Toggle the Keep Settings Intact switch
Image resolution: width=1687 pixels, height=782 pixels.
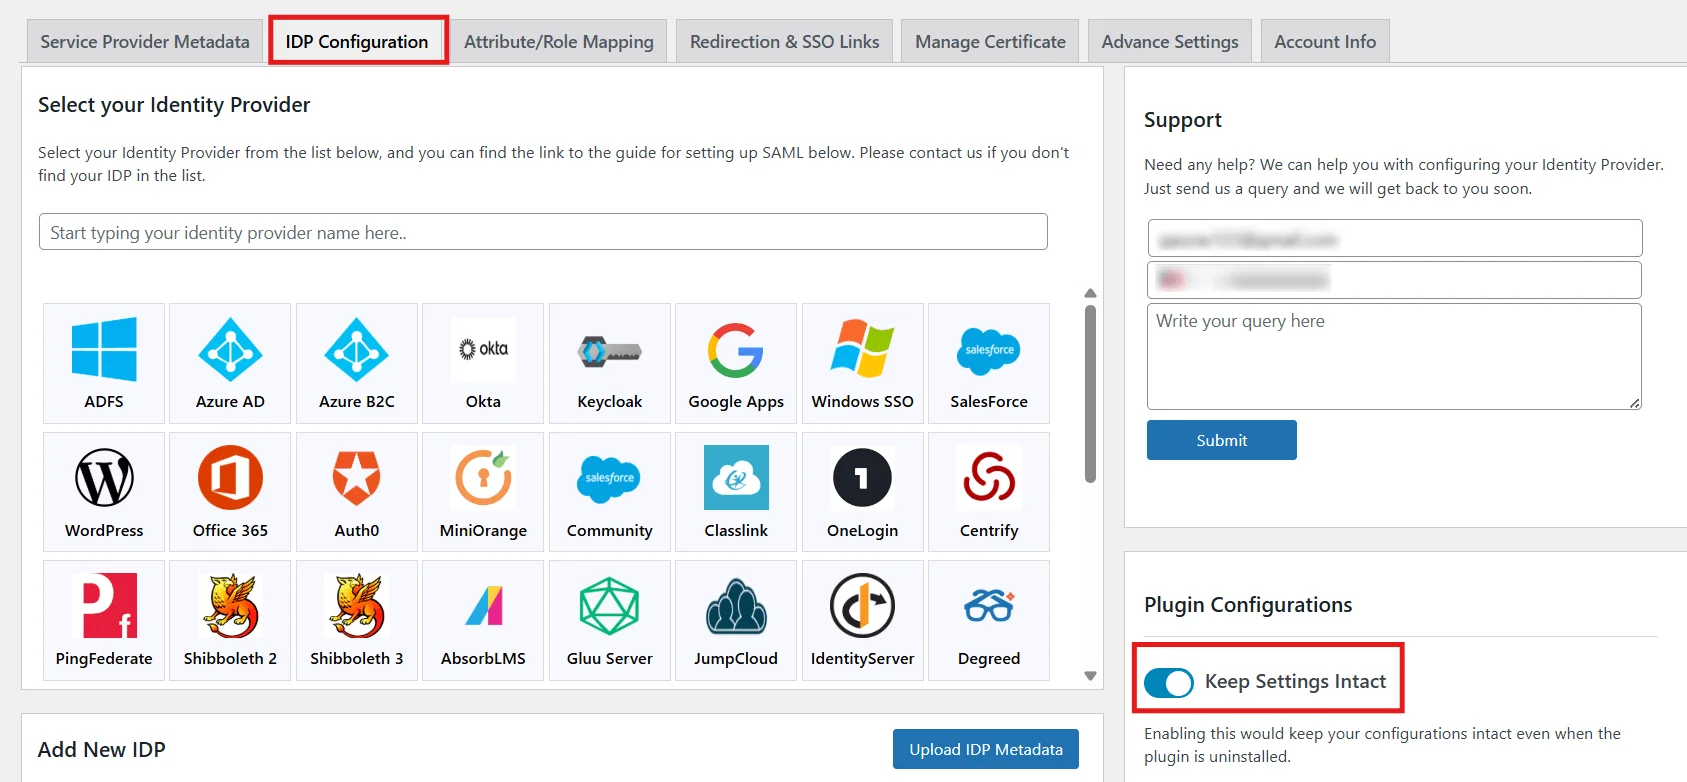(x=1169, y=682)
